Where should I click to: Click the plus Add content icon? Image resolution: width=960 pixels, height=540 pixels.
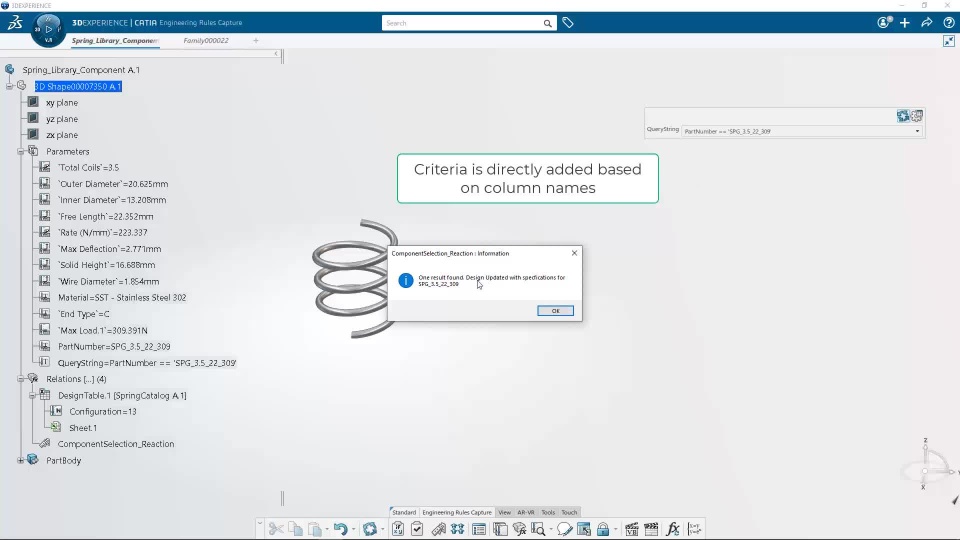coord(905,23)
